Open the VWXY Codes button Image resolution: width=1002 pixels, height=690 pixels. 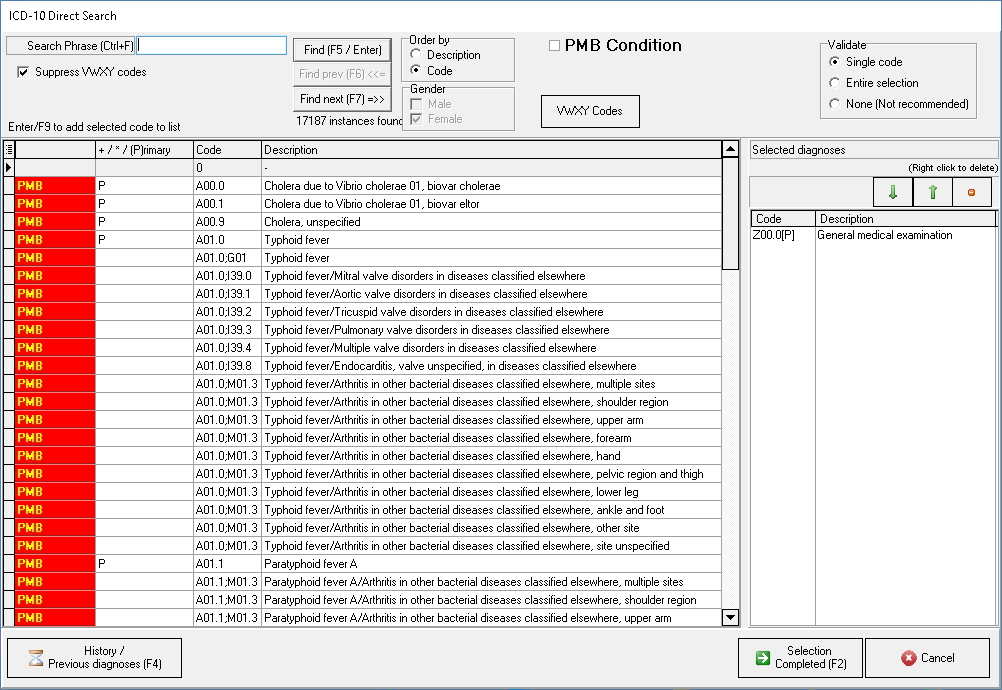[590, 111]
